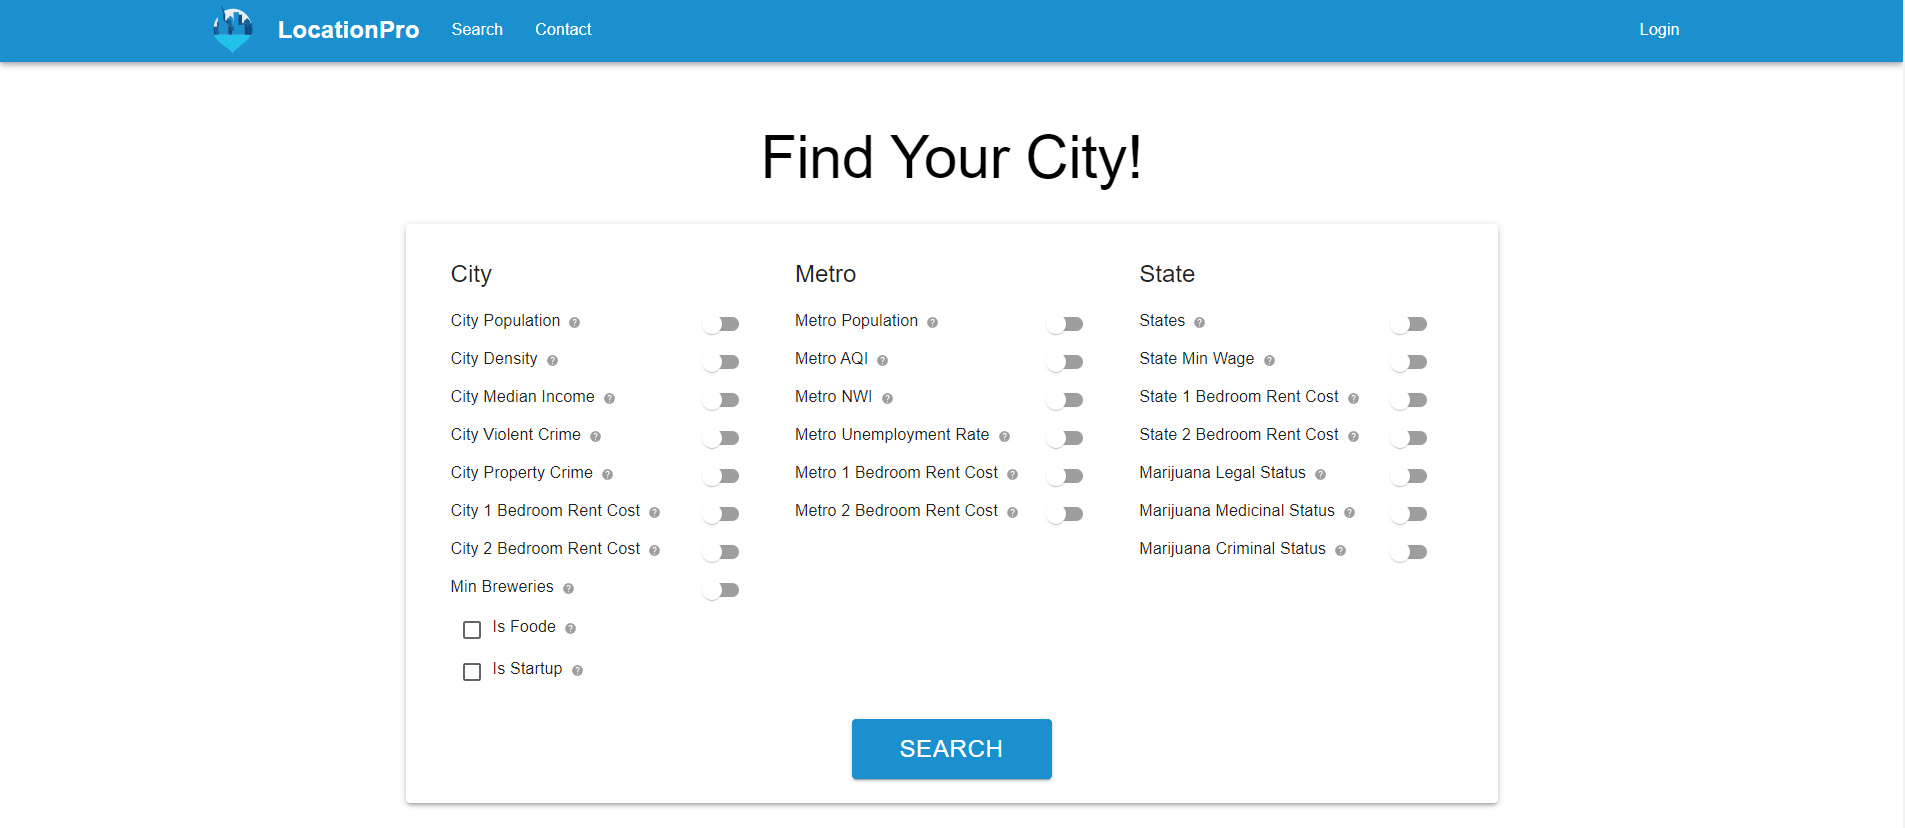1905x828 pixels.
Task: Toggle Metro 1 Bedroom Rent Cost filter
Action: 1065,476
